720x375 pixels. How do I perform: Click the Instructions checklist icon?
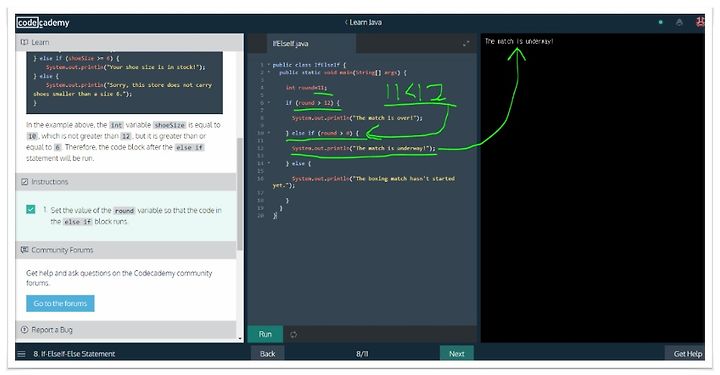click(x=24, y=182)
